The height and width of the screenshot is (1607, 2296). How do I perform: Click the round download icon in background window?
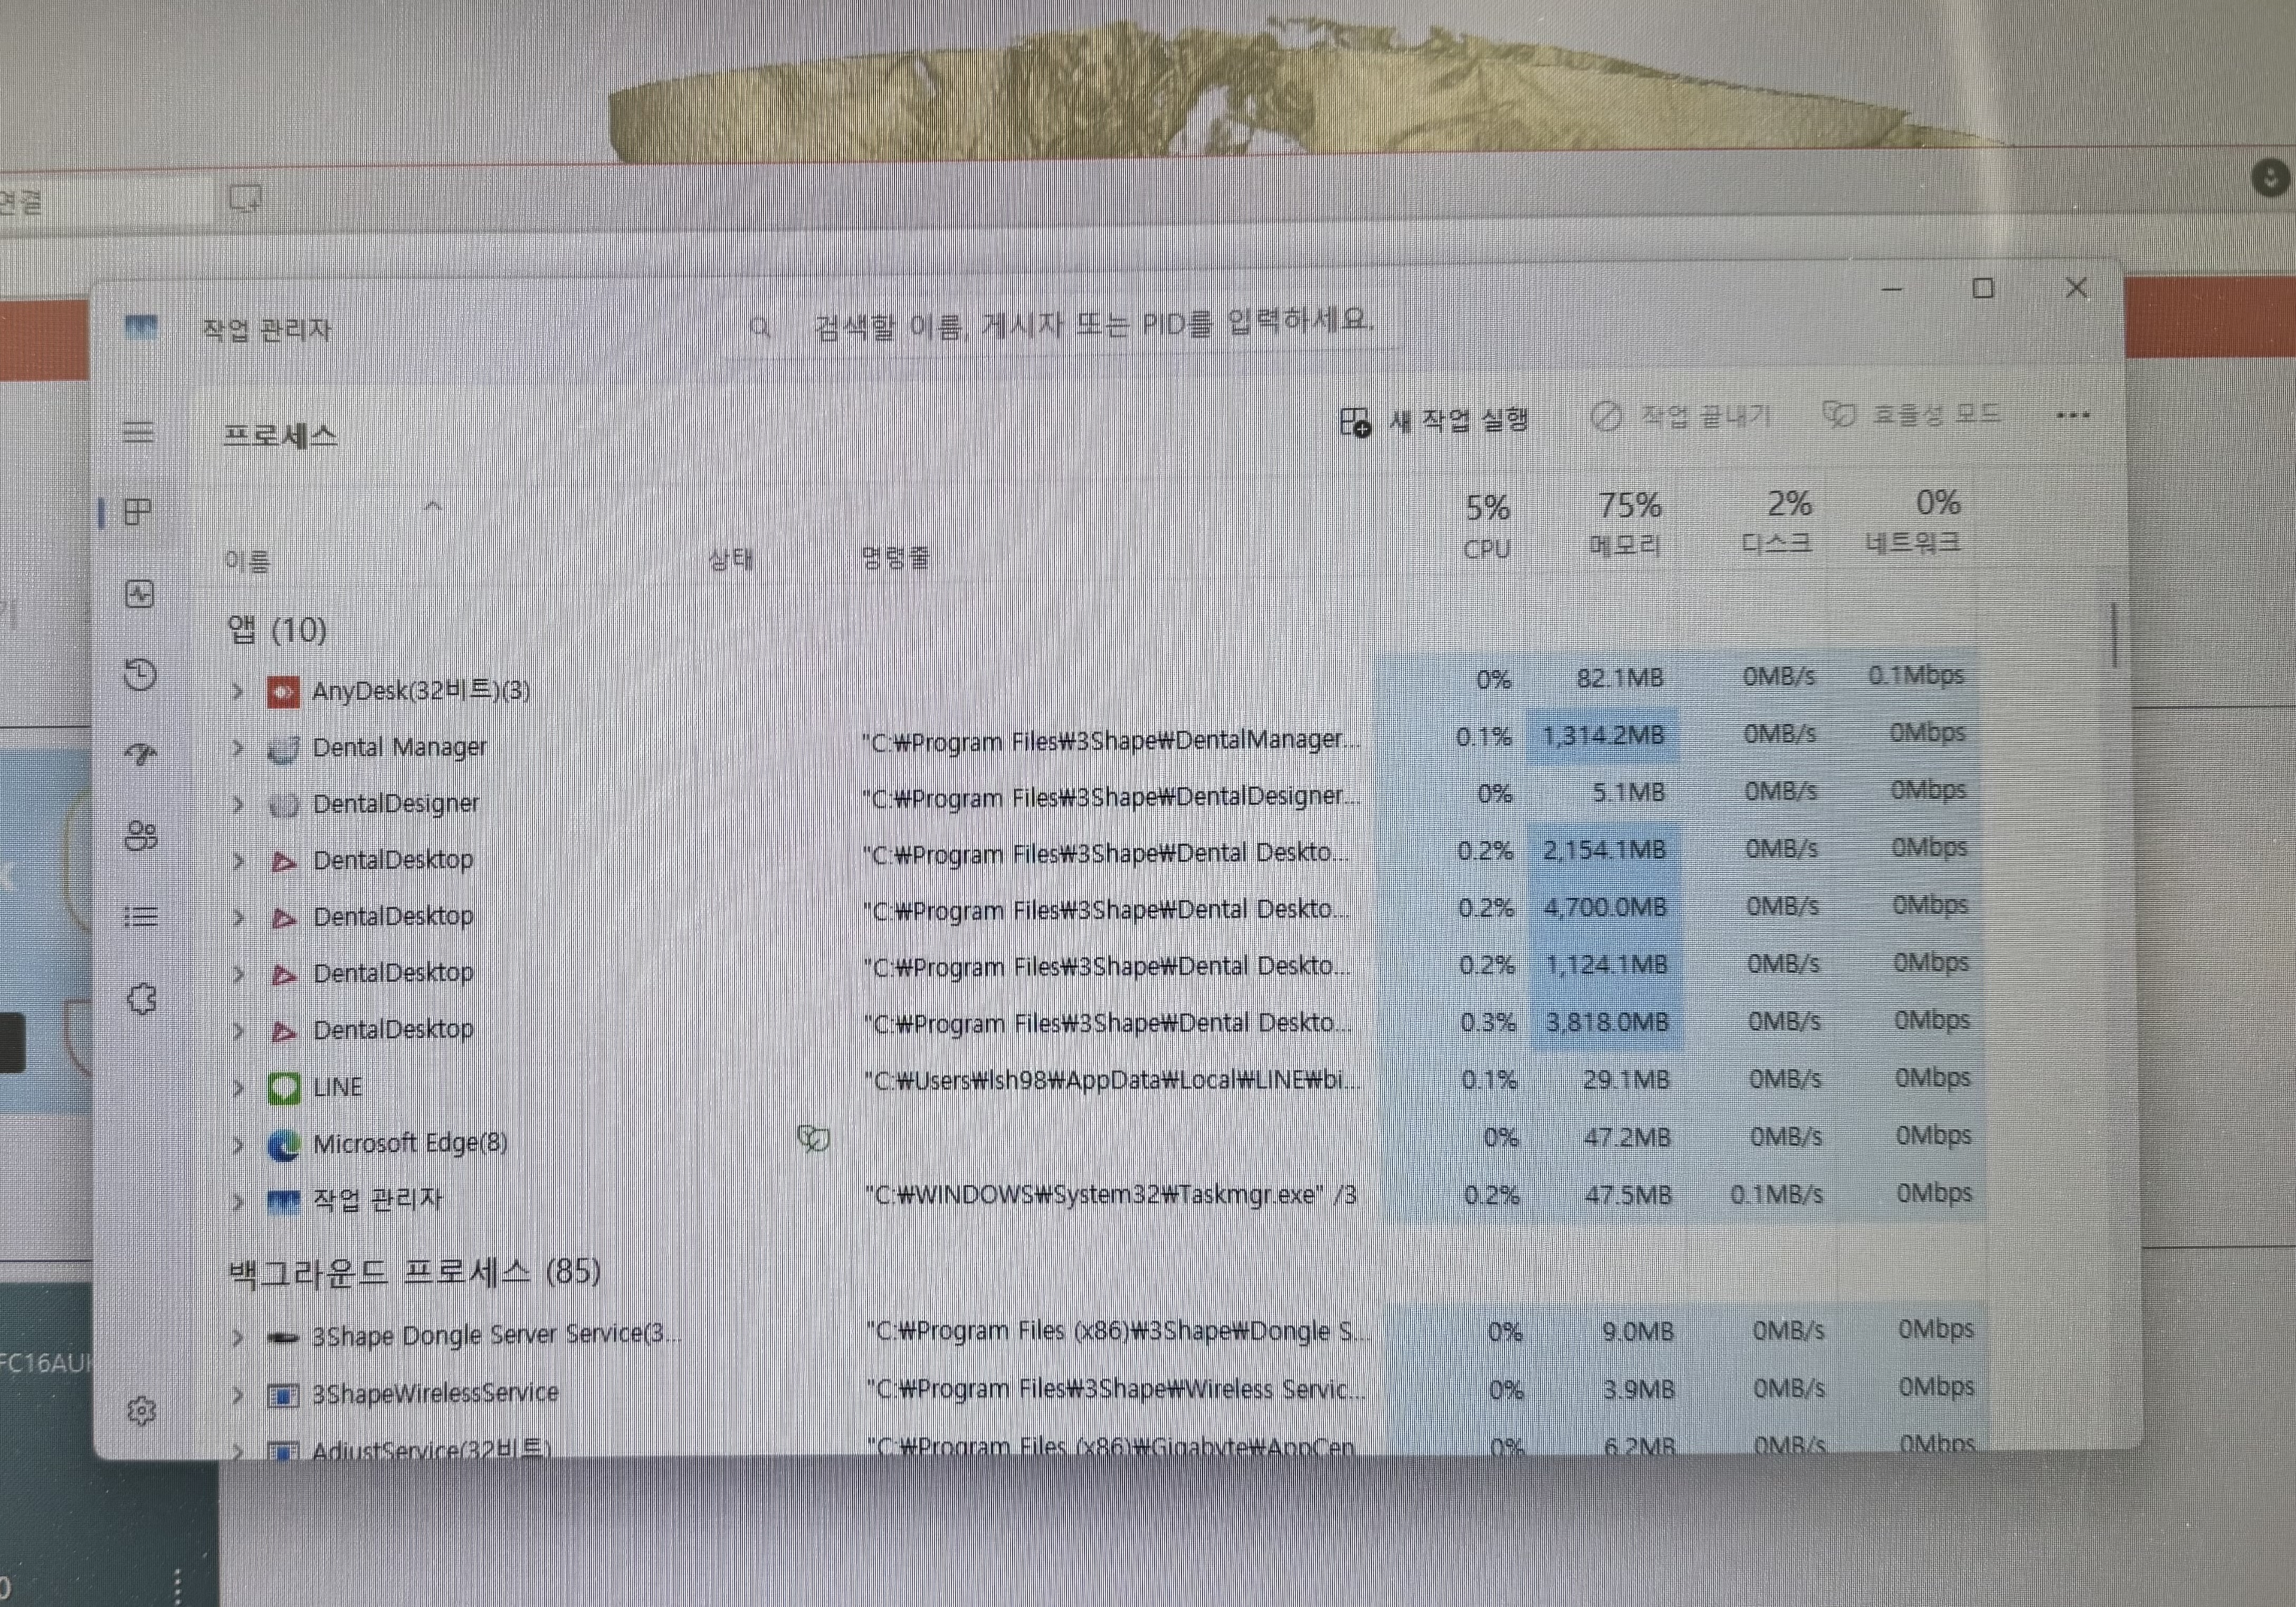point(2270,179)
